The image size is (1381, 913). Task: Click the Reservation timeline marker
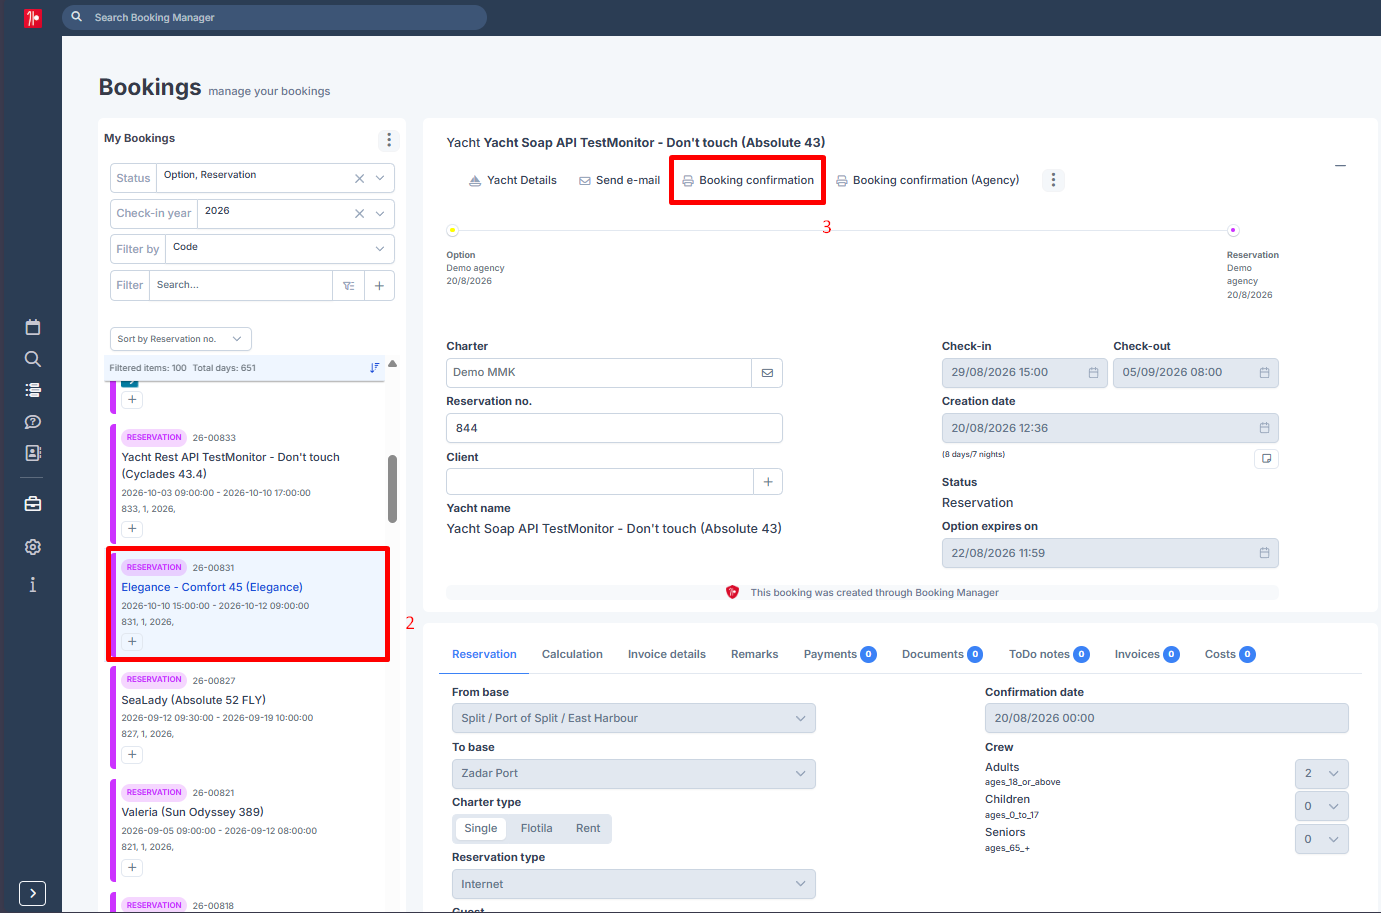[x=1233, y=231]
